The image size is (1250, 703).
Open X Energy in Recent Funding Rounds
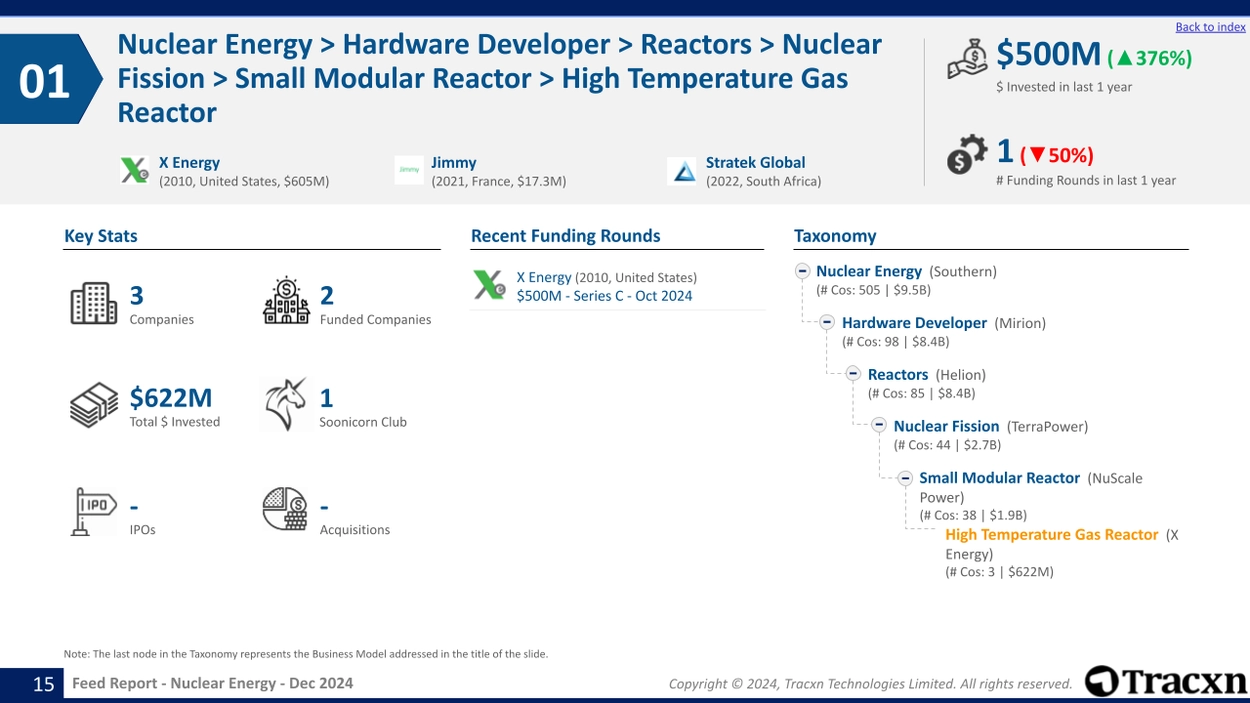tap(544, 277)
